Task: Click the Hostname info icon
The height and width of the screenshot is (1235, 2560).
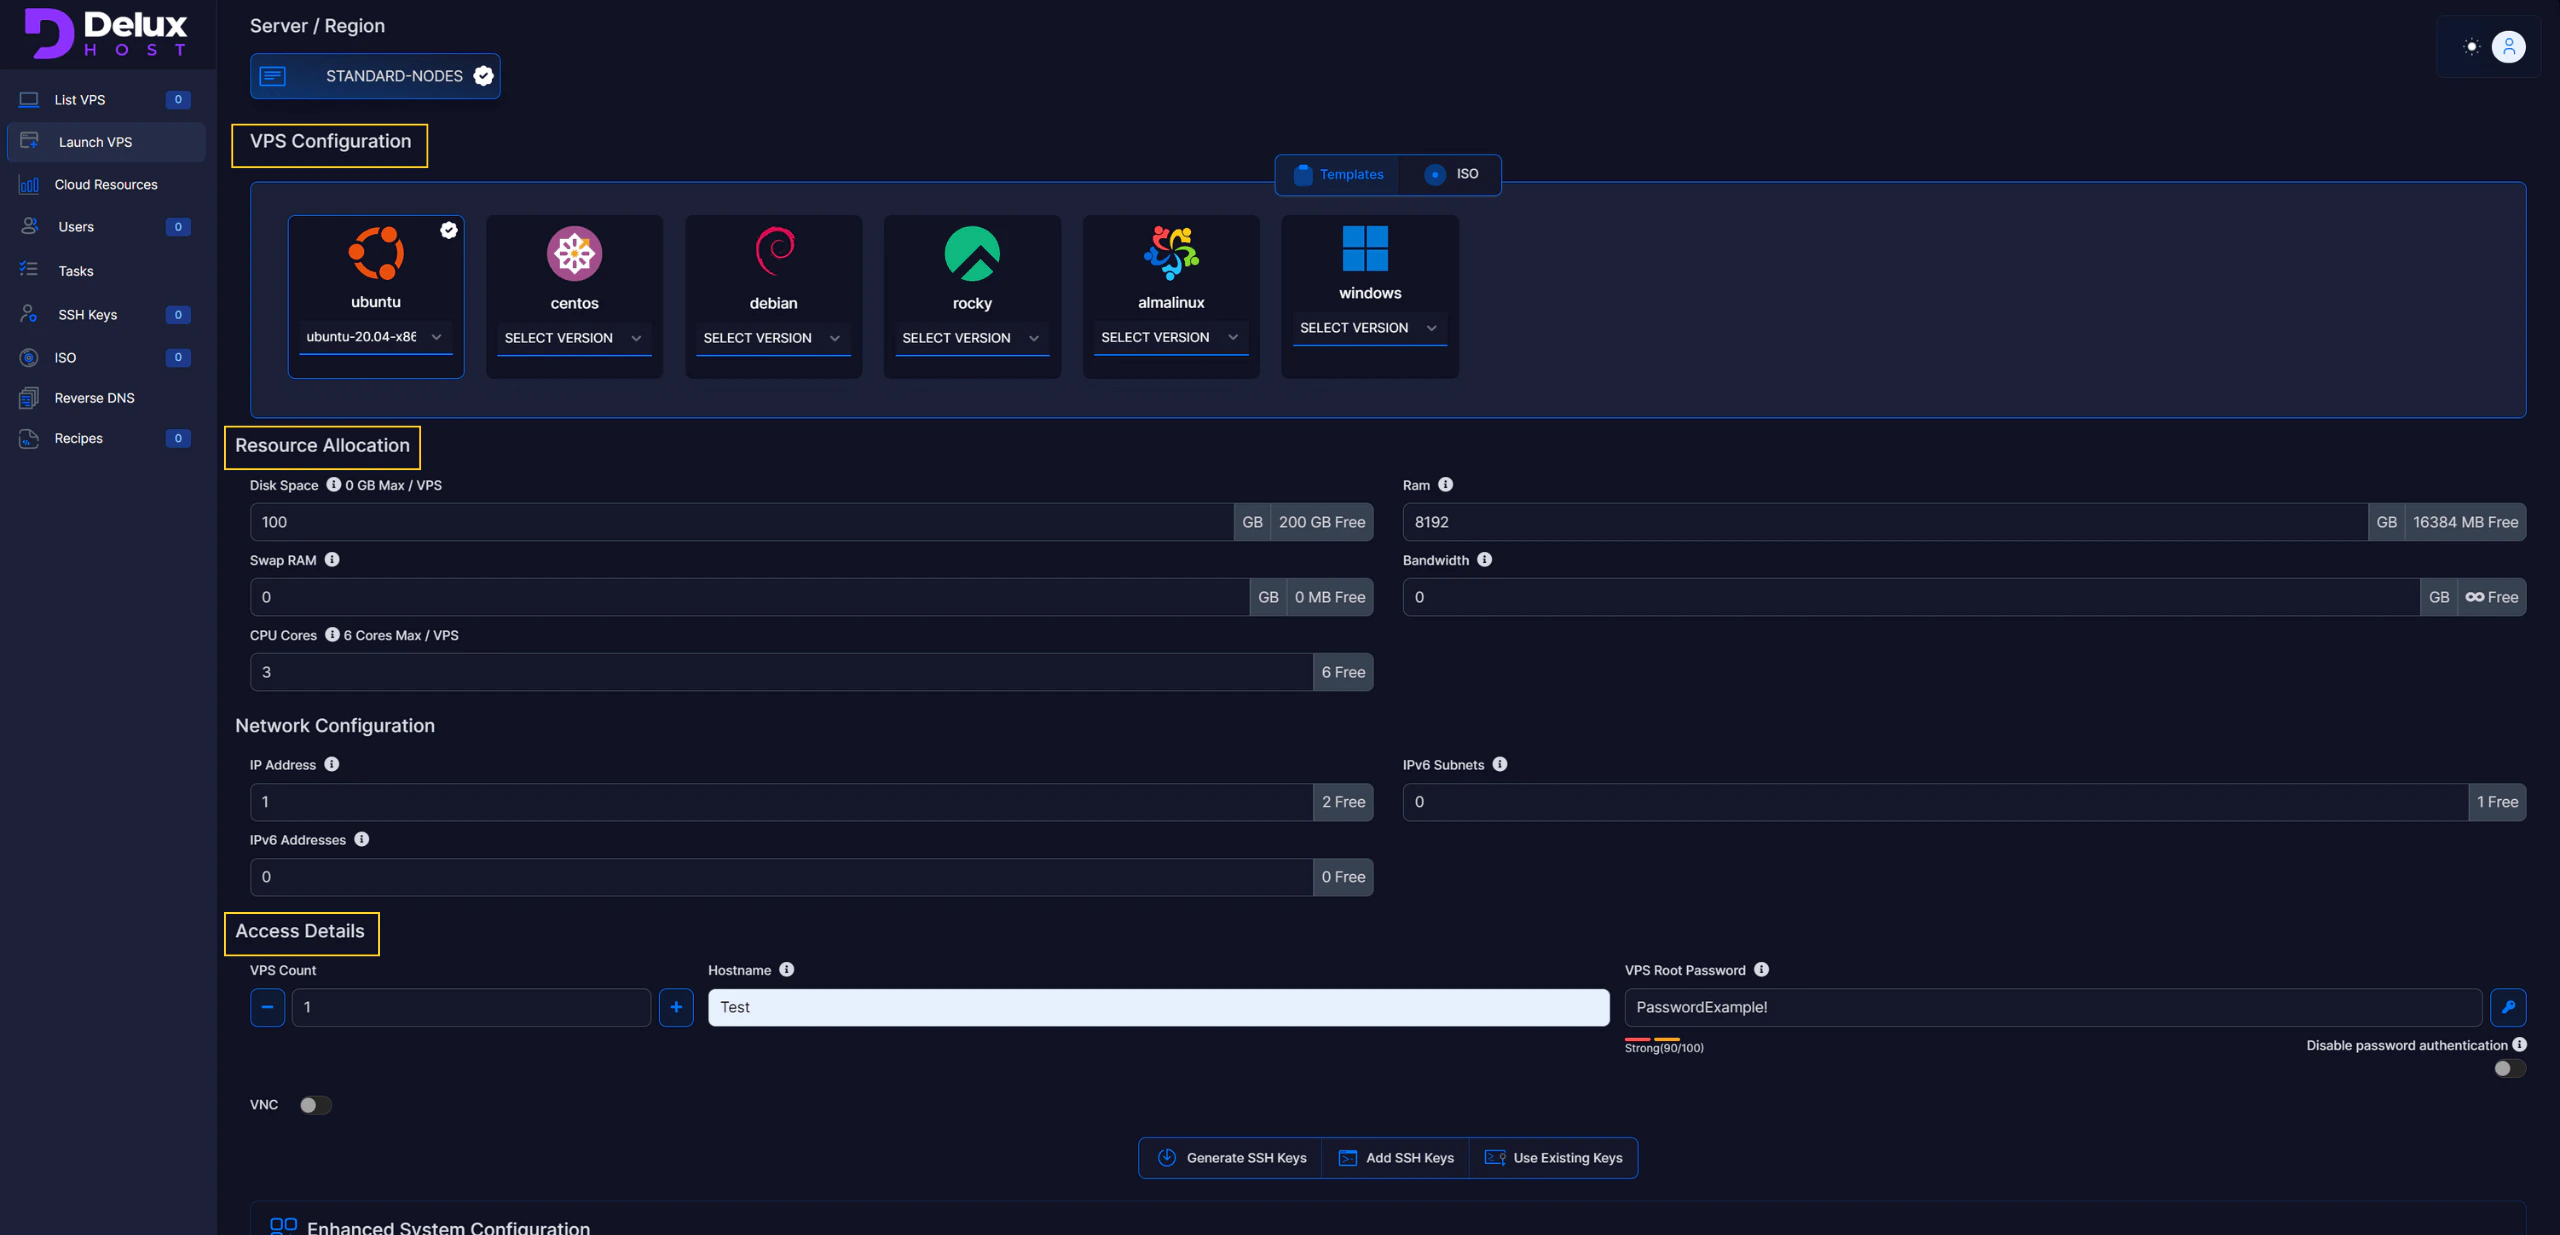Action: coord(786,970)
